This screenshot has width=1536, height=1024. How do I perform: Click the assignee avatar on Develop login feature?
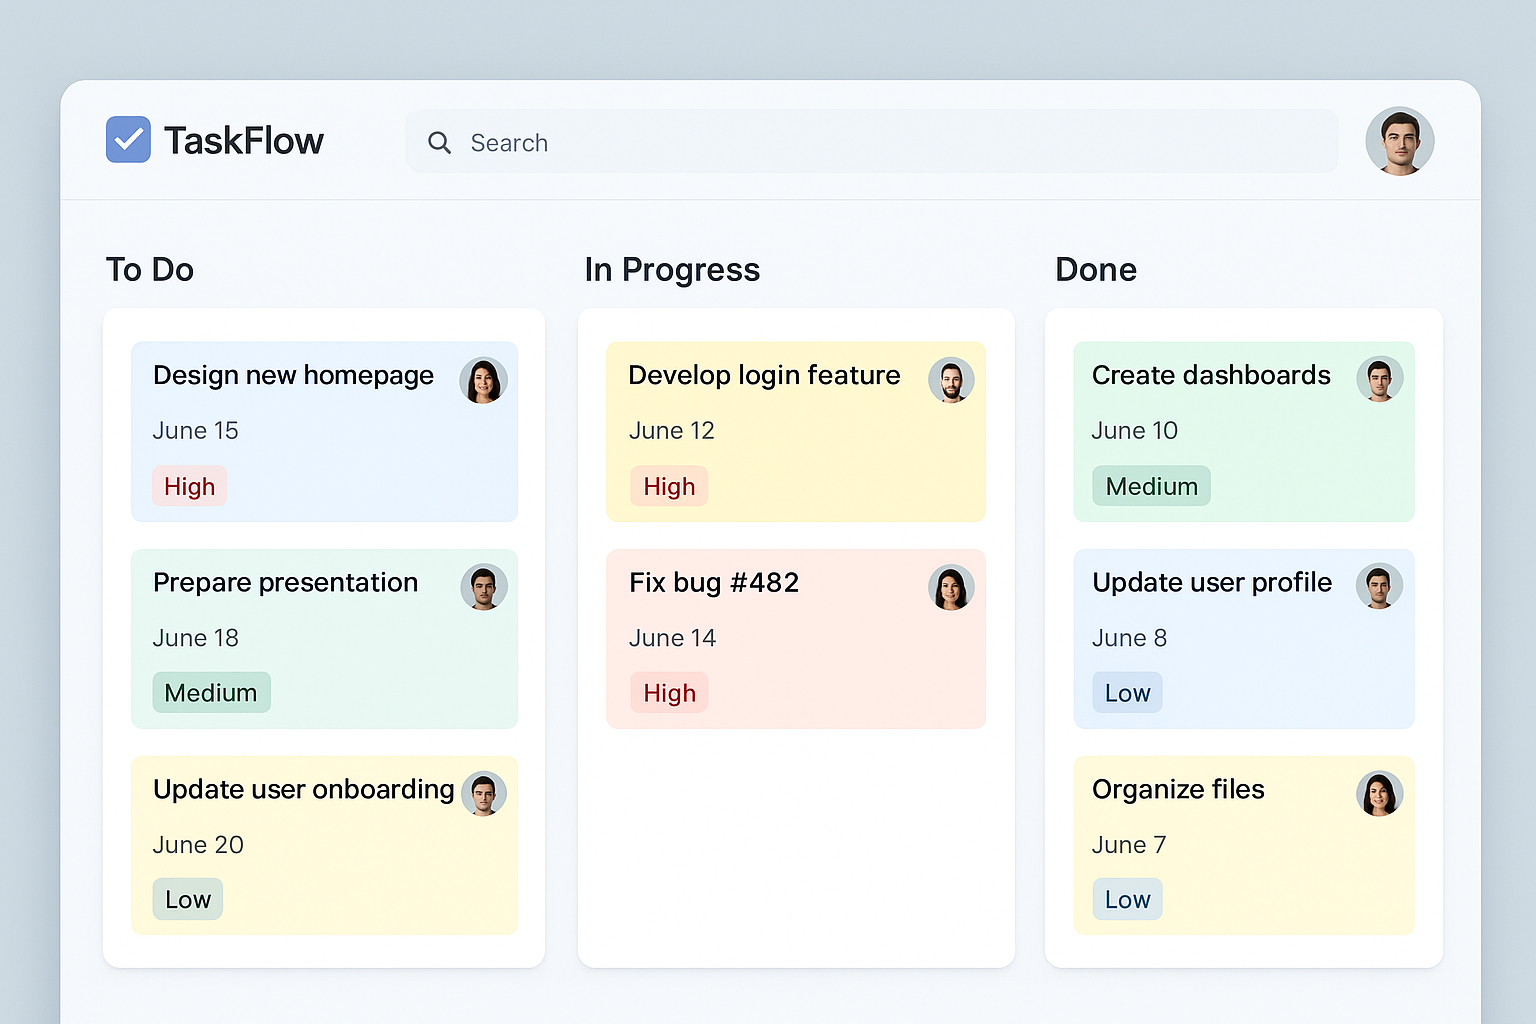tap(952, 380)
